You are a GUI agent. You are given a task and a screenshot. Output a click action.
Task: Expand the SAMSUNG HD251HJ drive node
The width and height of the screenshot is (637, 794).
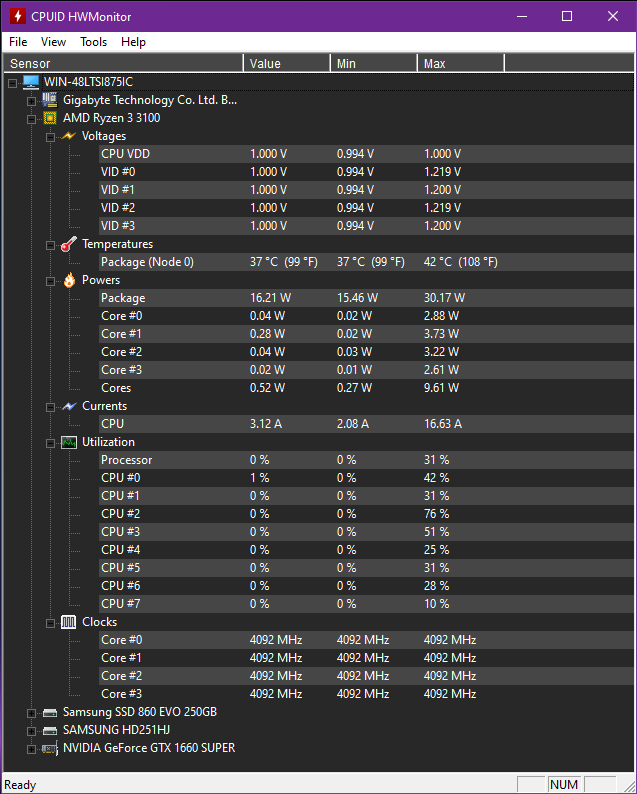click(x=31, y=731)
